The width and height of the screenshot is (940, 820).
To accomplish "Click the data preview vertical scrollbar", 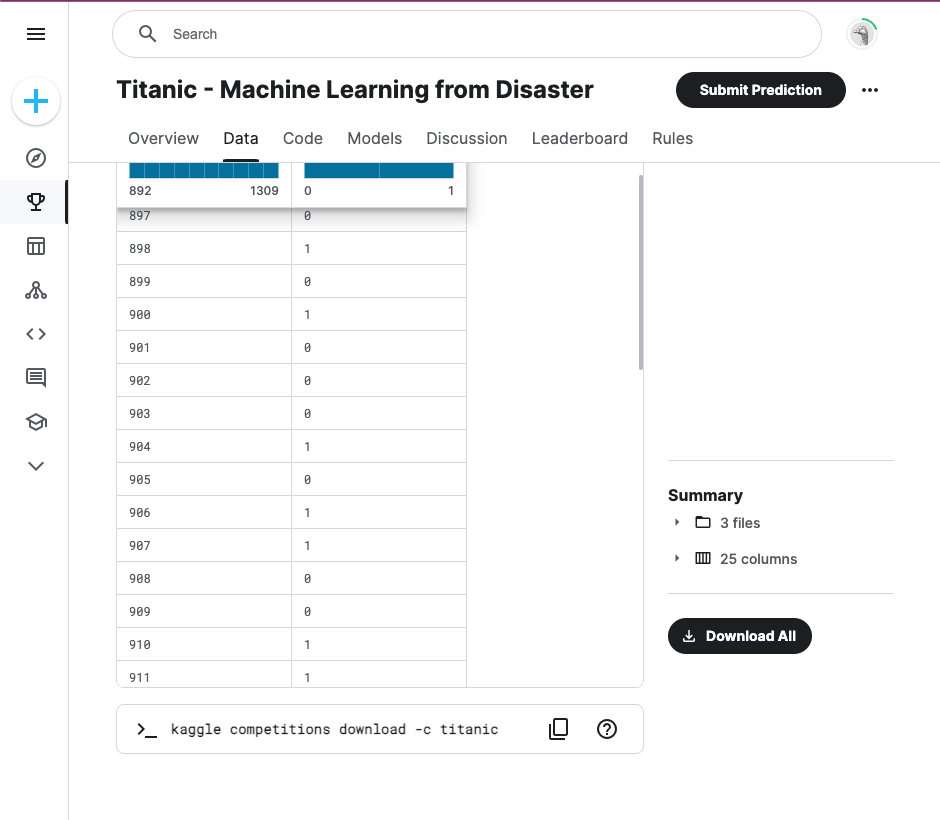I will pyautogui.click(x=641, y=273).
